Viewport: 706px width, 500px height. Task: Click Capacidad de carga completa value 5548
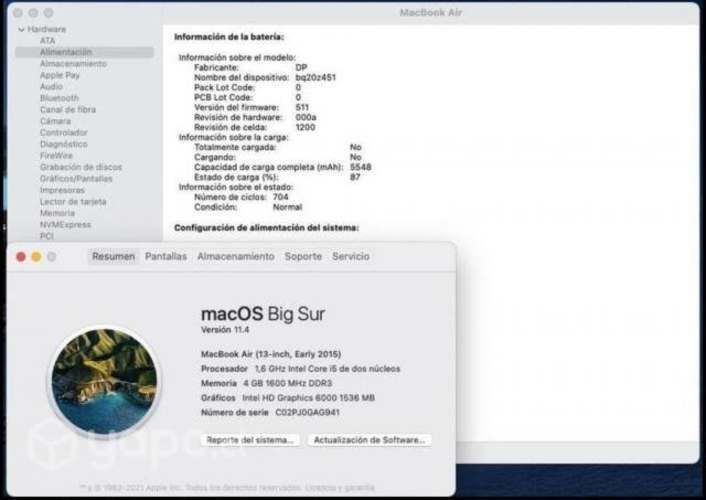(361, 167)
